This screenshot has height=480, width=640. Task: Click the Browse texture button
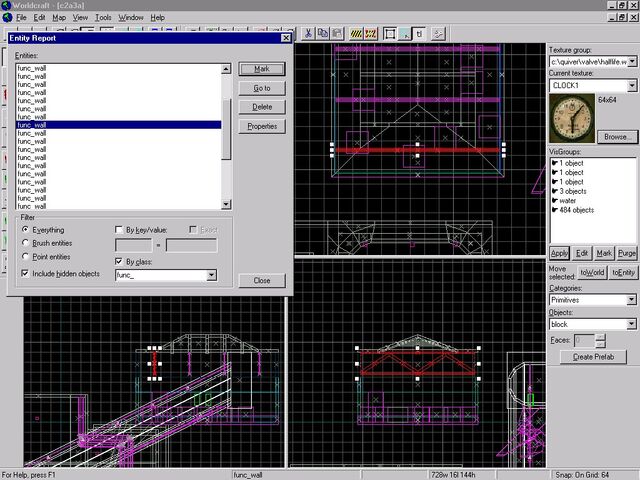[x=617, y=137]
